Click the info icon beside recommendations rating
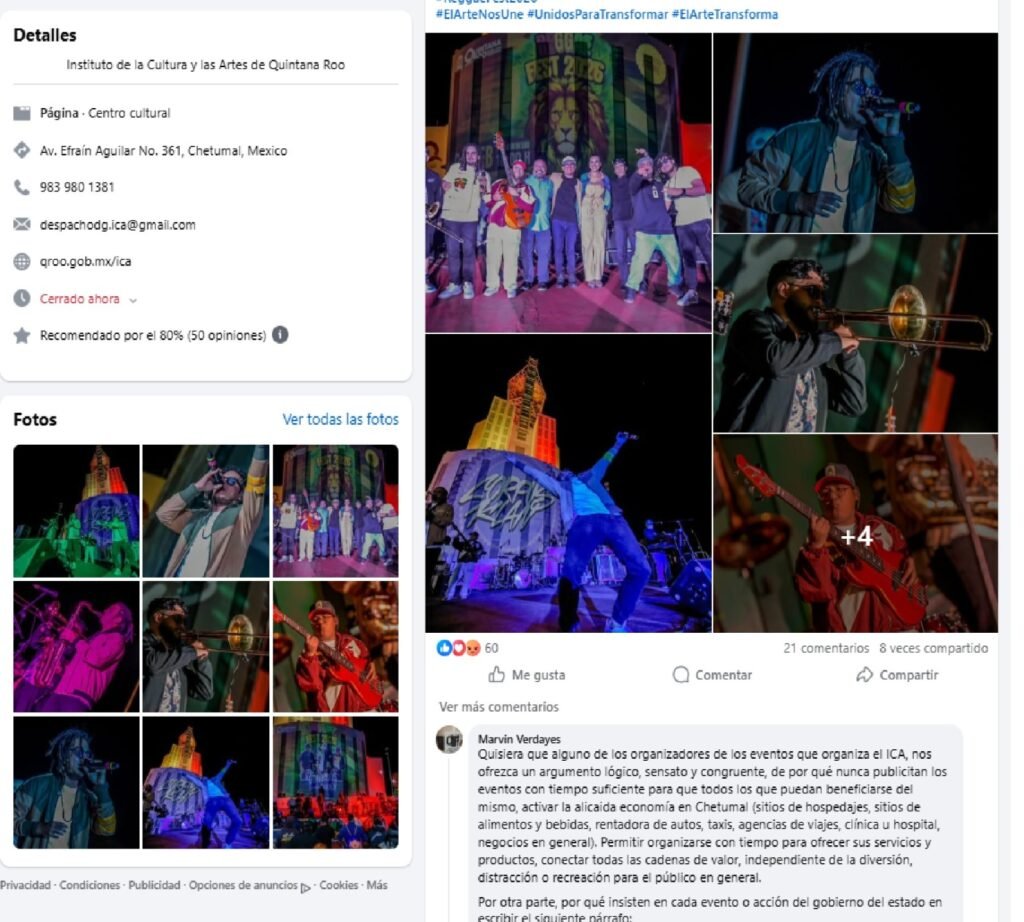Image resolution: width=1024 pixels, height=922 pixels. point(280,335)
